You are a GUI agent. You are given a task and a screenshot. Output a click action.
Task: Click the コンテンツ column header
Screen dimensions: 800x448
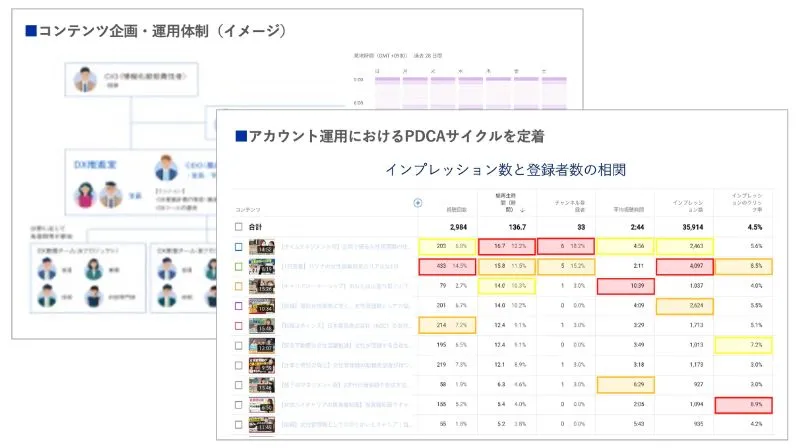[248, 210]
